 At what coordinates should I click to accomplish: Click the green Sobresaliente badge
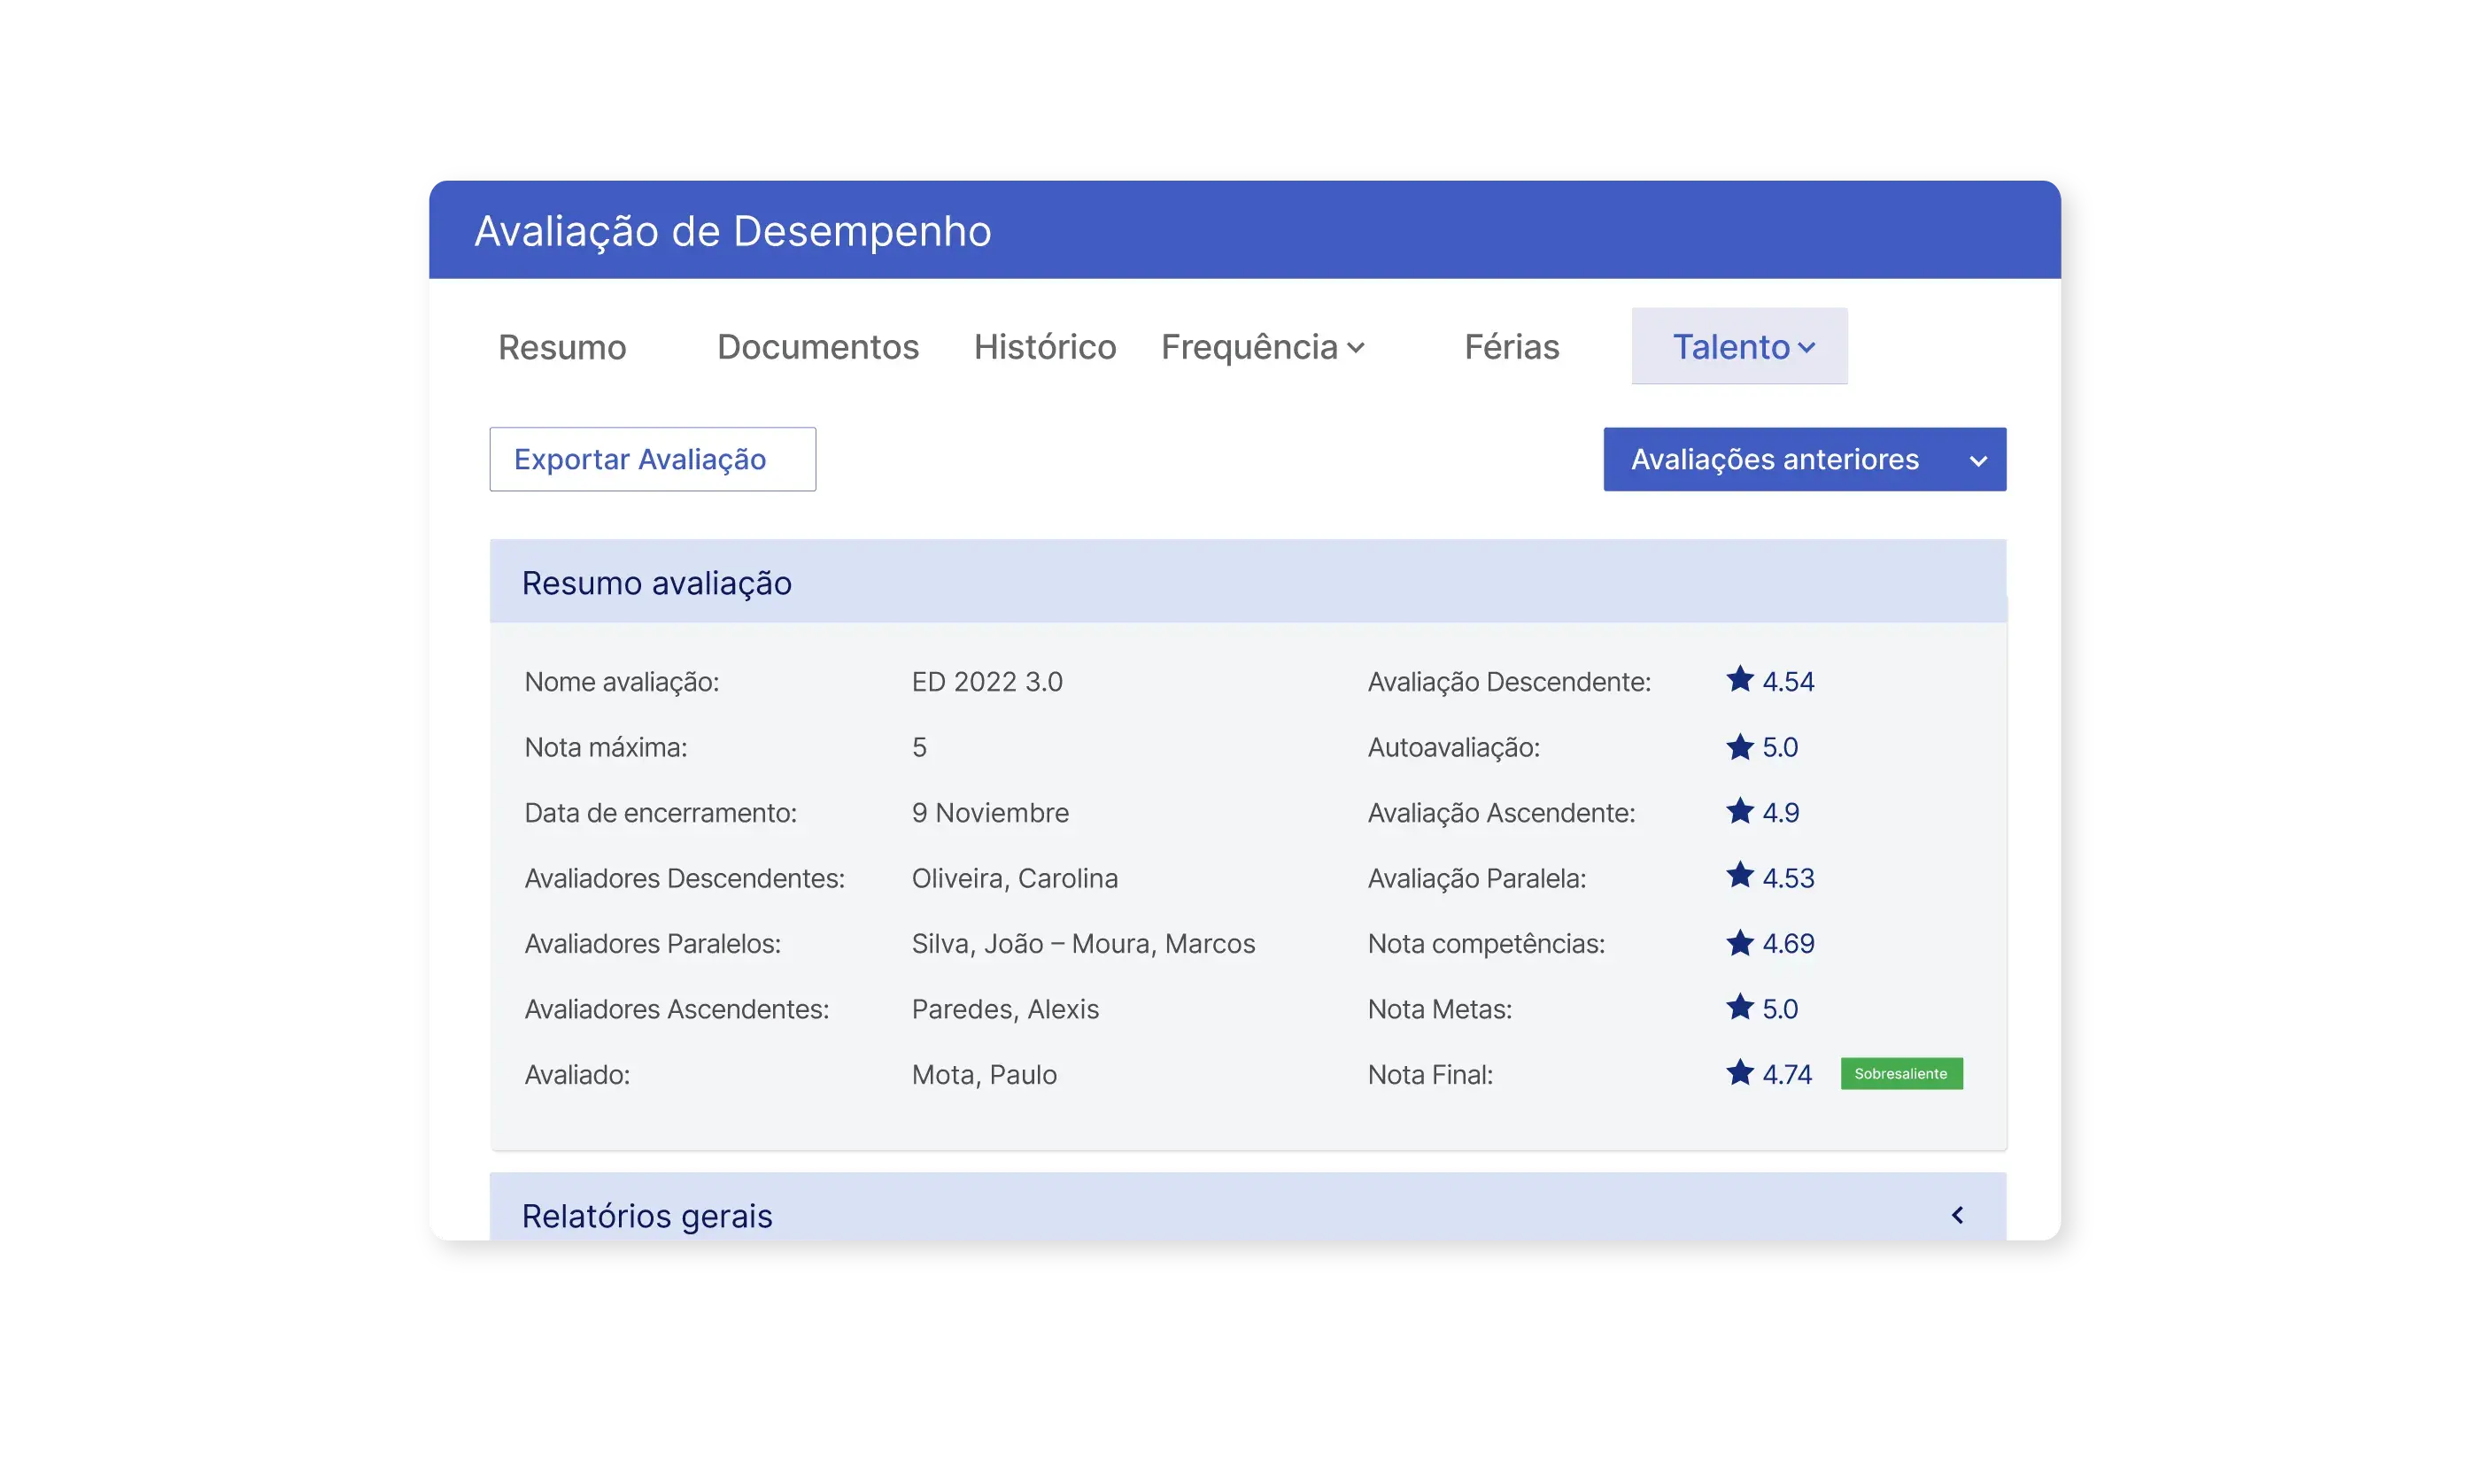(x=1900, y=1073)
